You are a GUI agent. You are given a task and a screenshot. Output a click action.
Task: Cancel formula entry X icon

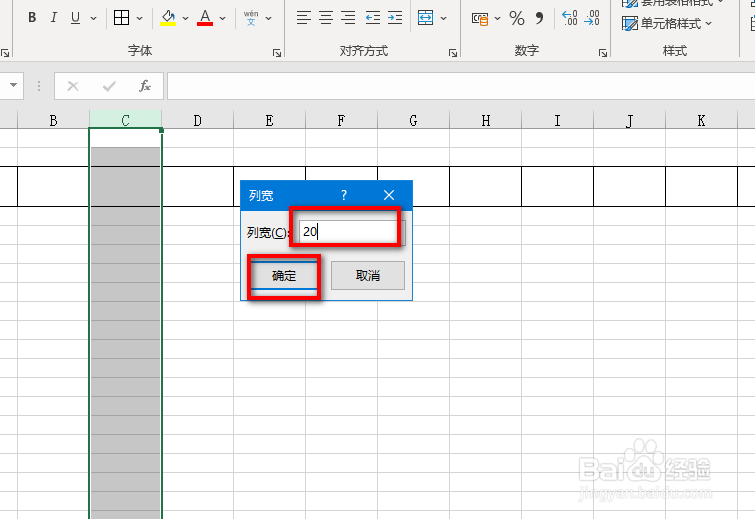(73, 86)
